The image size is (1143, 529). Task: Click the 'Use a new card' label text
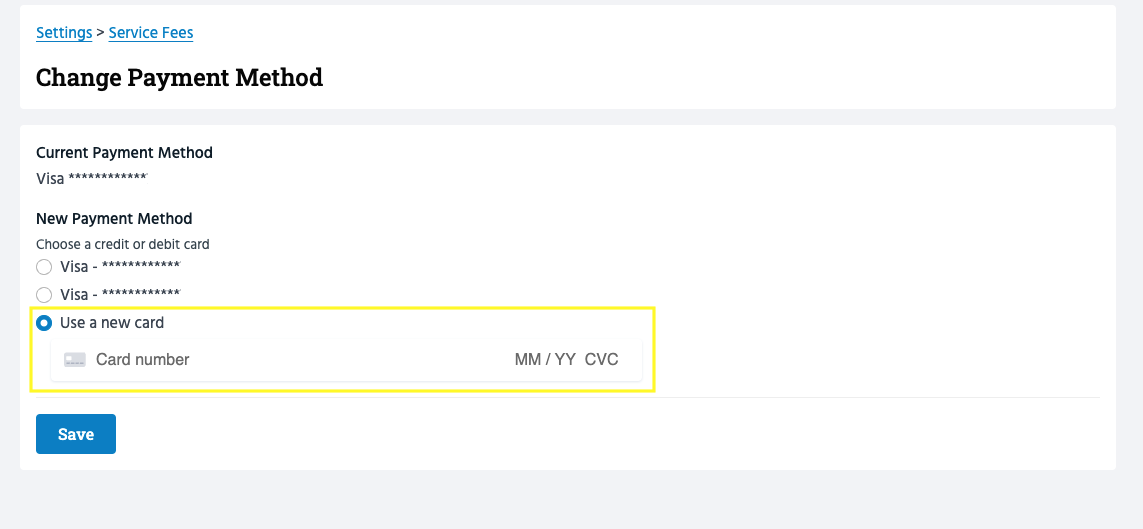tap(112, 323)
